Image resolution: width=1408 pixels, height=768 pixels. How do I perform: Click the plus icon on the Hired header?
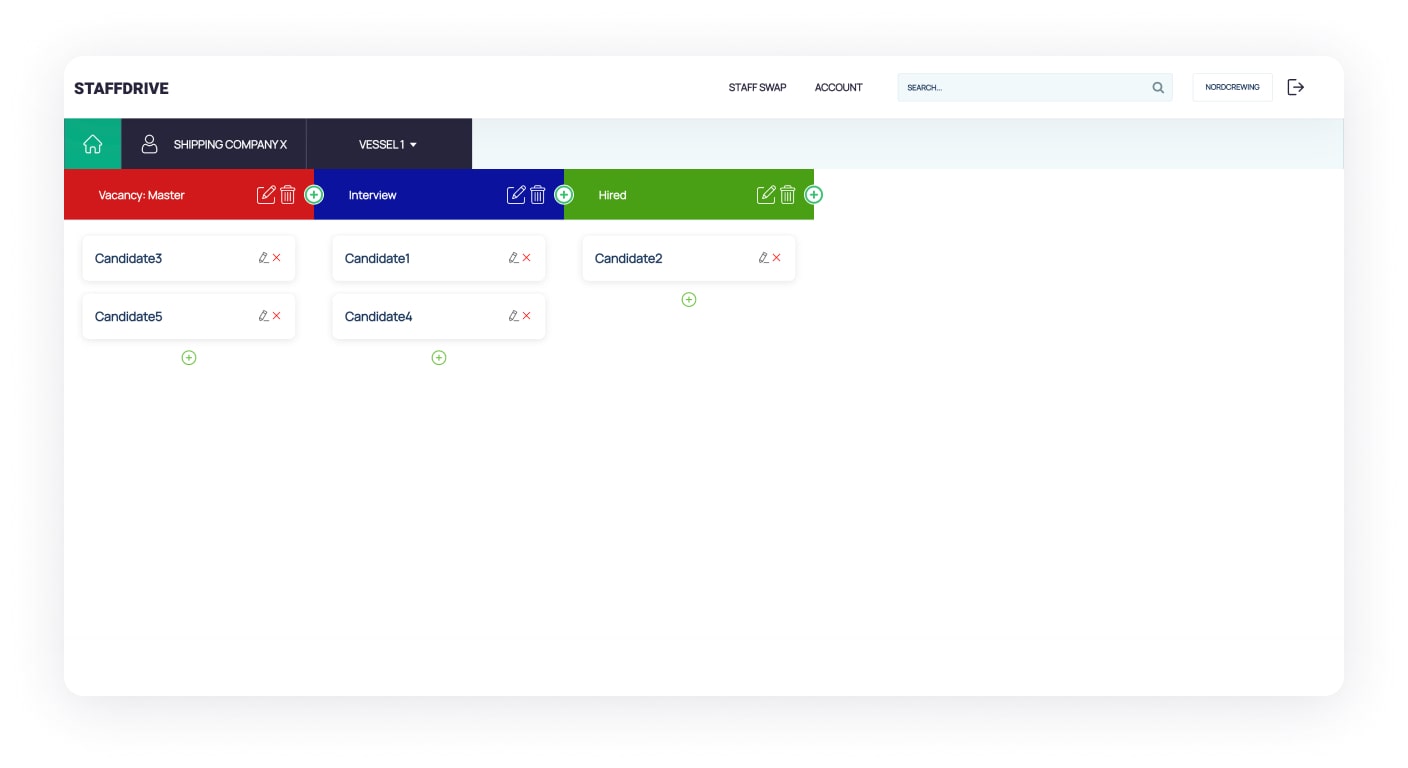(814, 195)
